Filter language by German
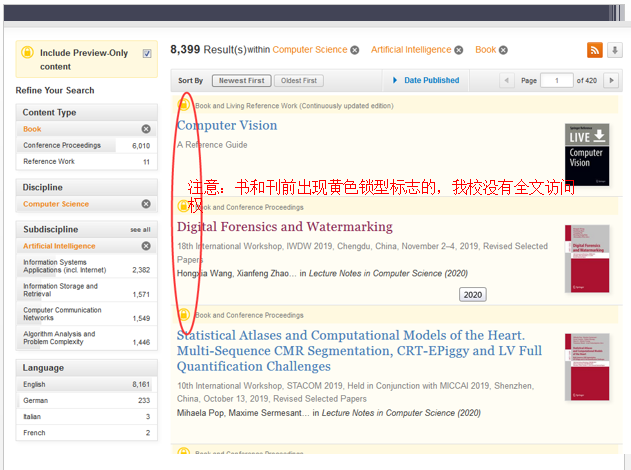 87,400
